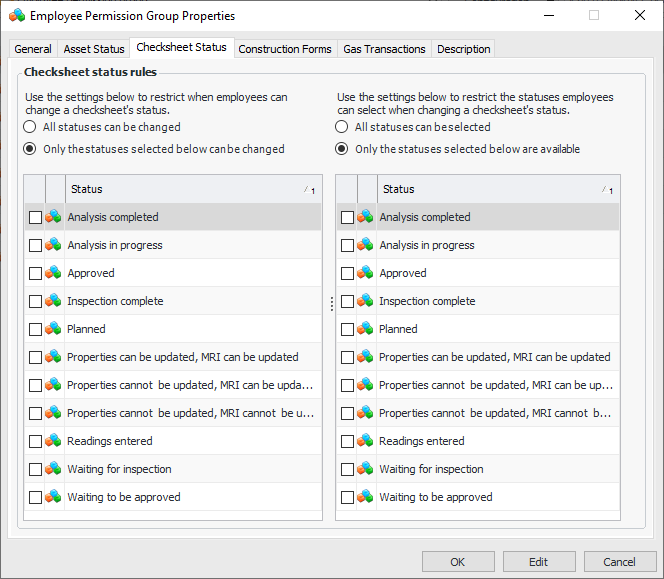
Task: Select right 'All statuses can be selected' radio
Action: pyautogui.click(x=342, y=127)
